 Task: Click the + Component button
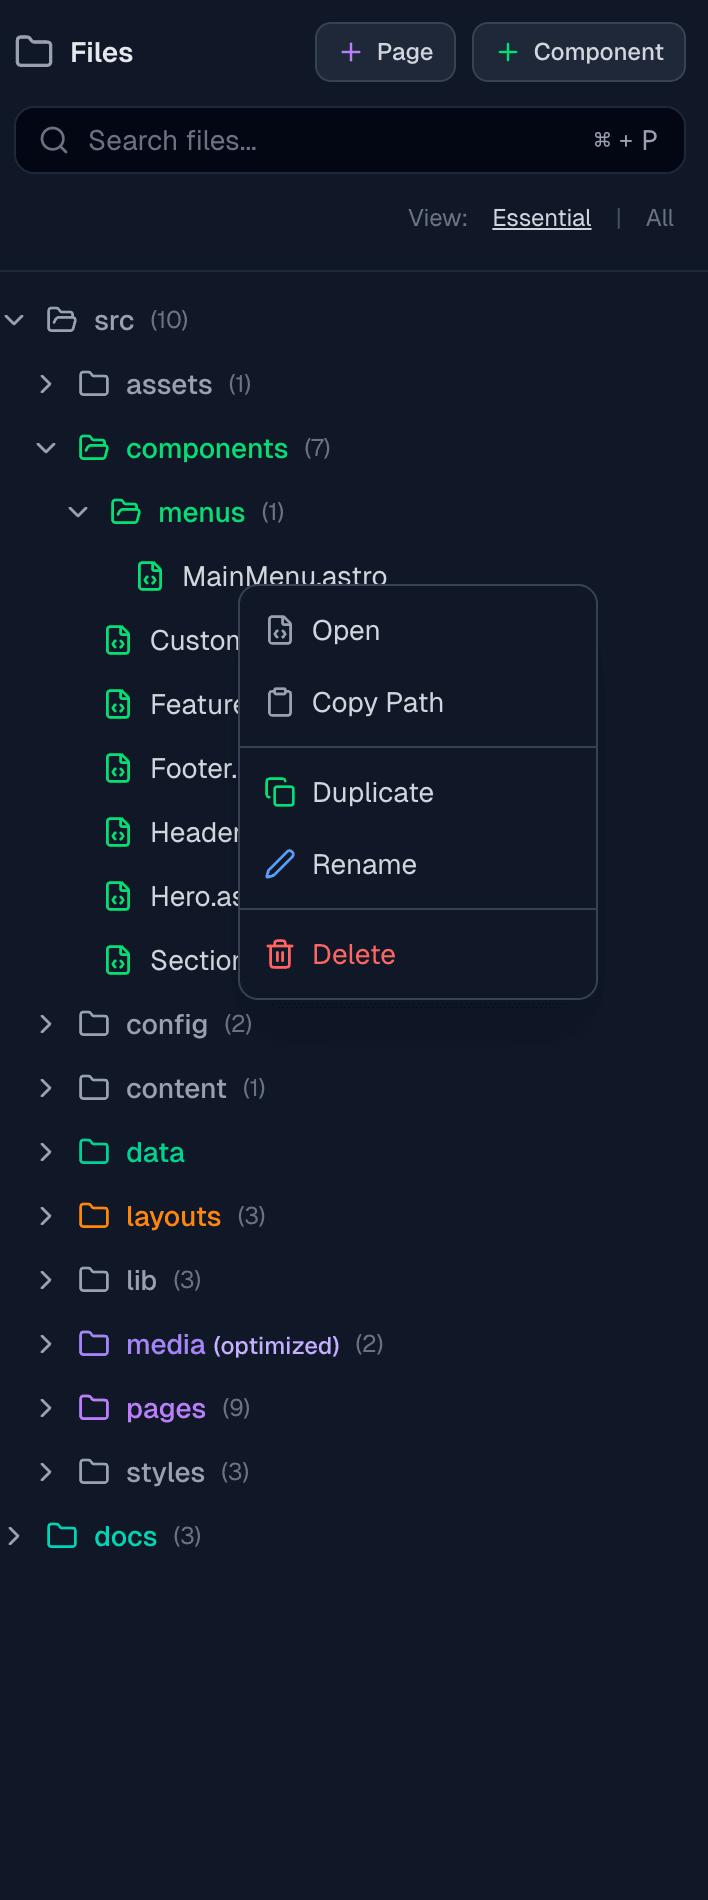tap(578, 52)
